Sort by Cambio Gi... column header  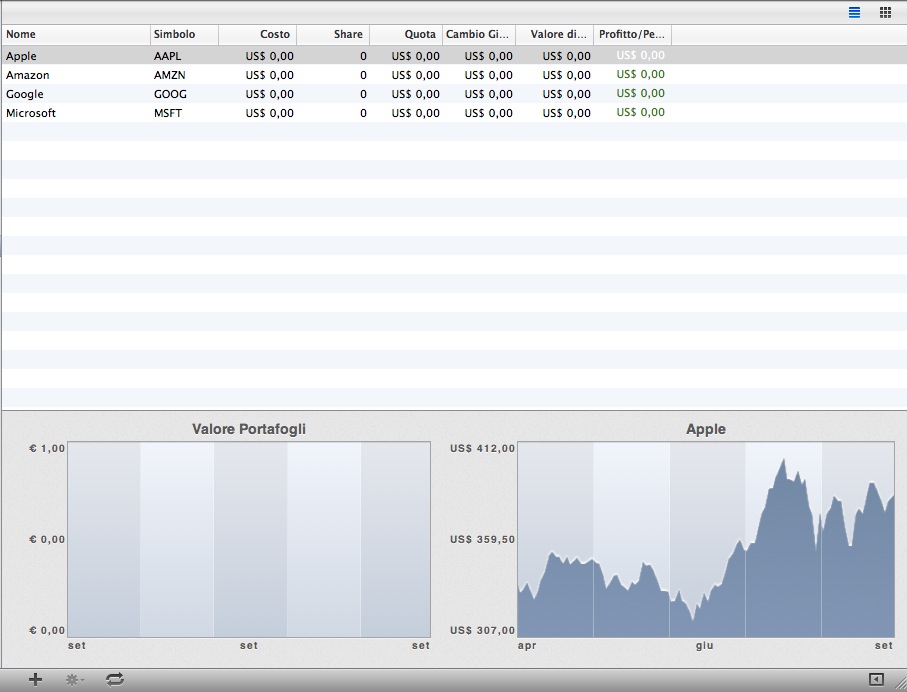pyautogui.click(x=479, y=34)
